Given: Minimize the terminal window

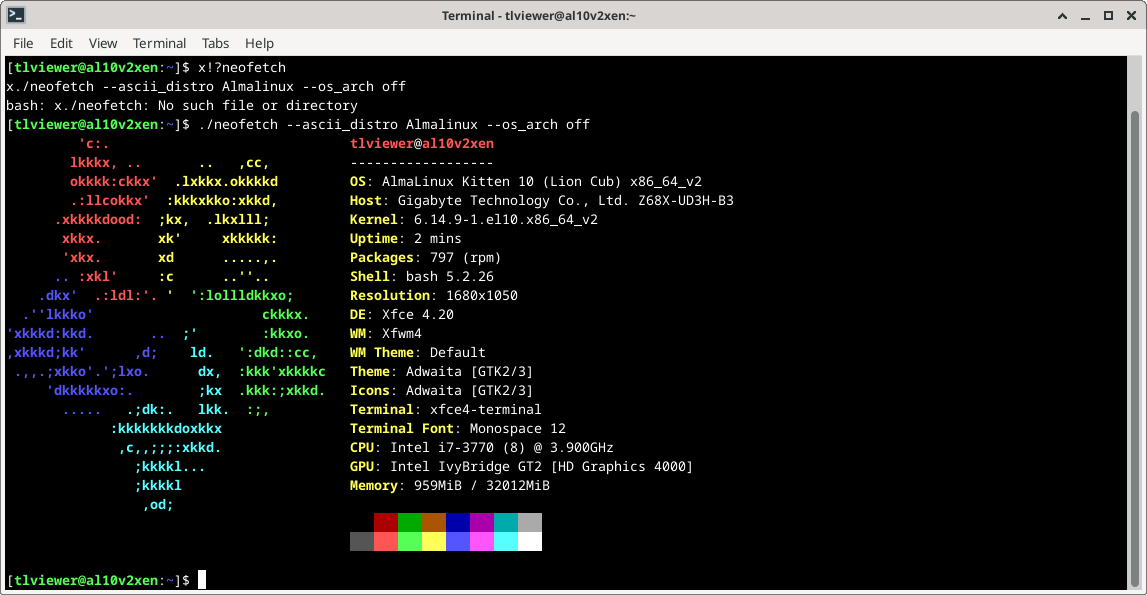Looking at the screenshot, I should pyautogui.click(x=1086, y=16).
